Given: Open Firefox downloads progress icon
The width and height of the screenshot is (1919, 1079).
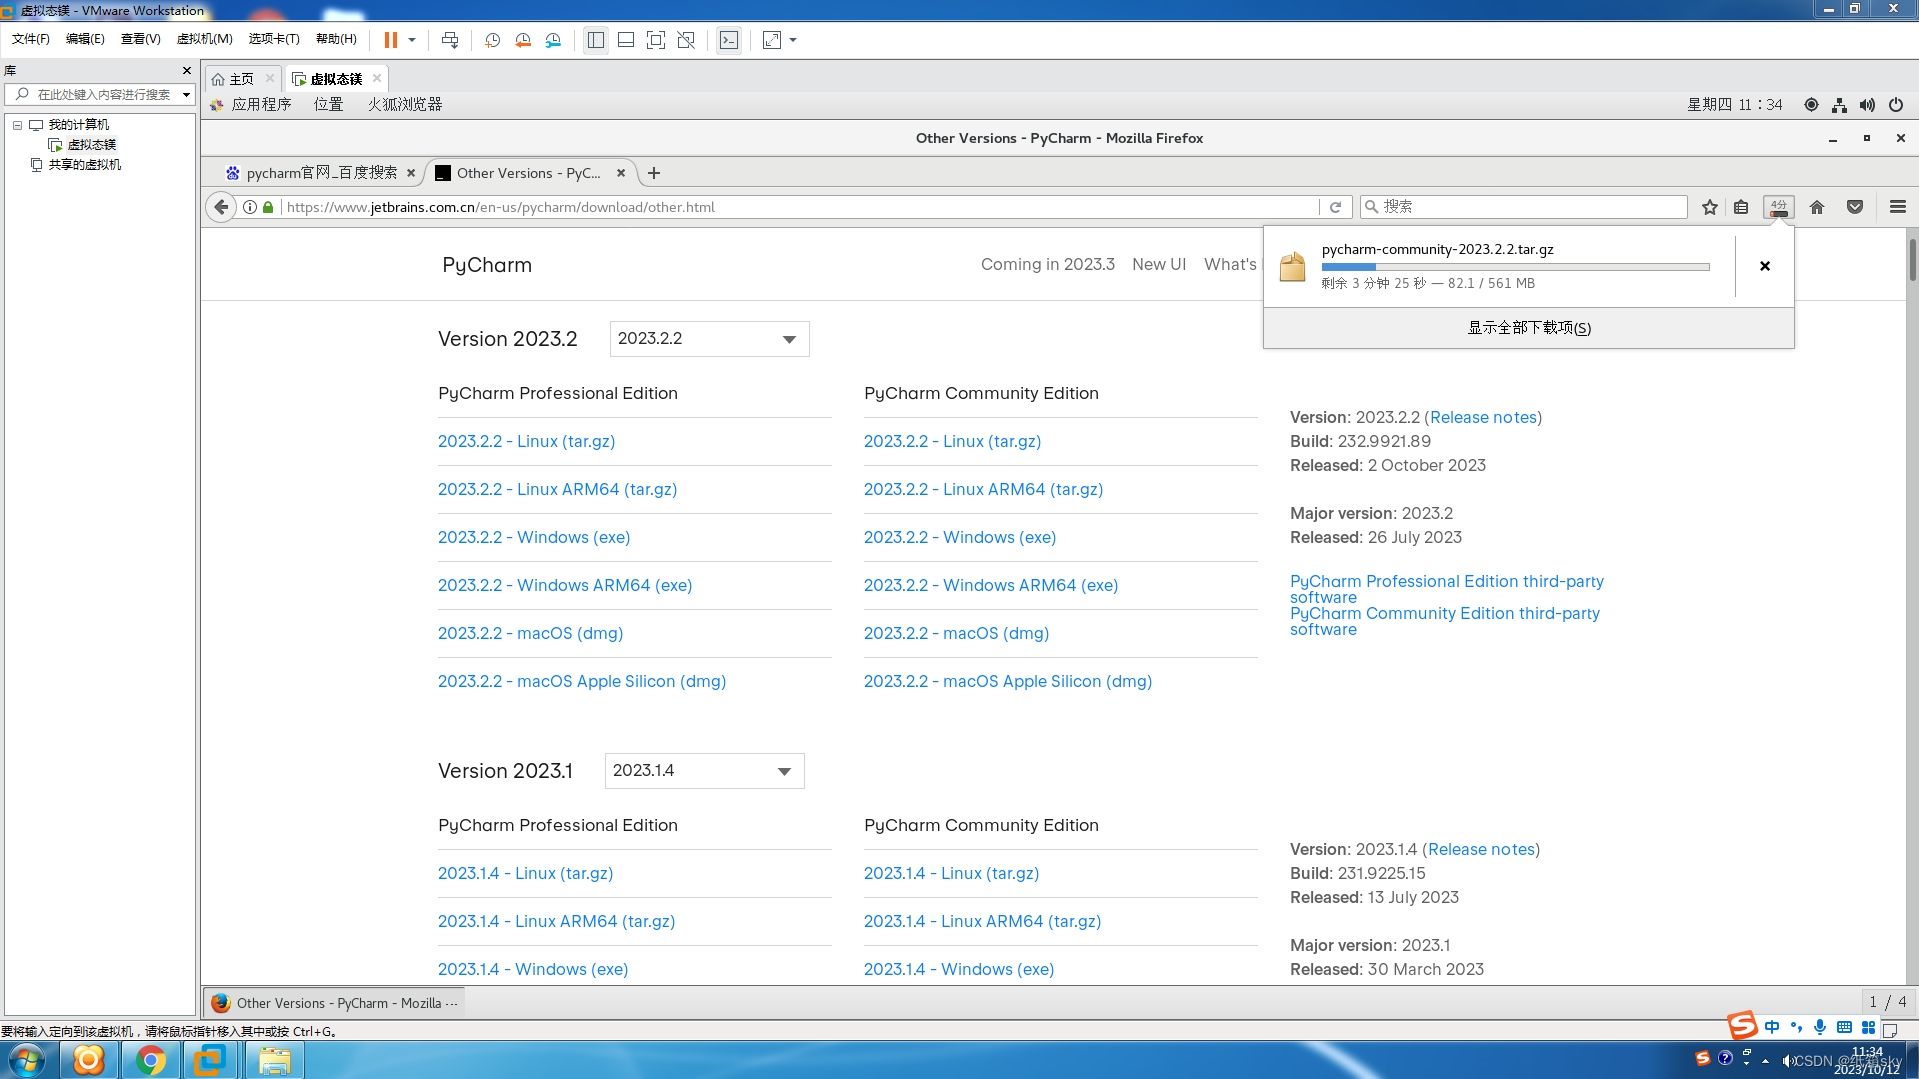Looking at the screenshot, I should pyautogui.click(x=1778, y=207).
